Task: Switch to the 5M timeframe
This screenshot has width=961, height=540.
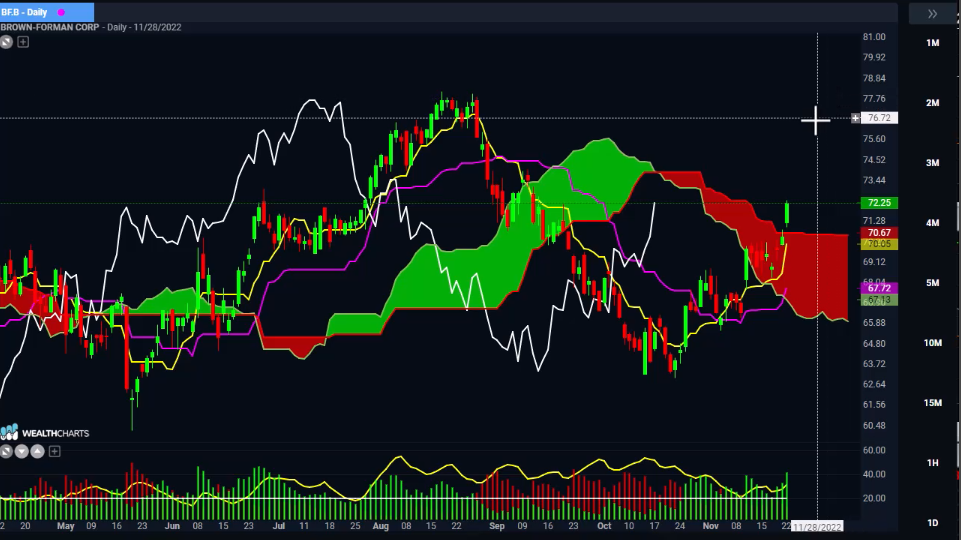Action: (x=932, y=283)
